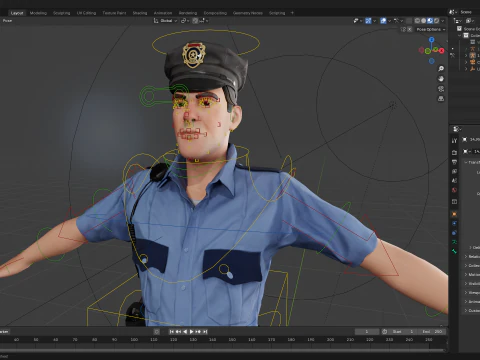The image size is (480, 360).
Task: Switch to the Shading workspace tab
Action: tap(140, 13)
